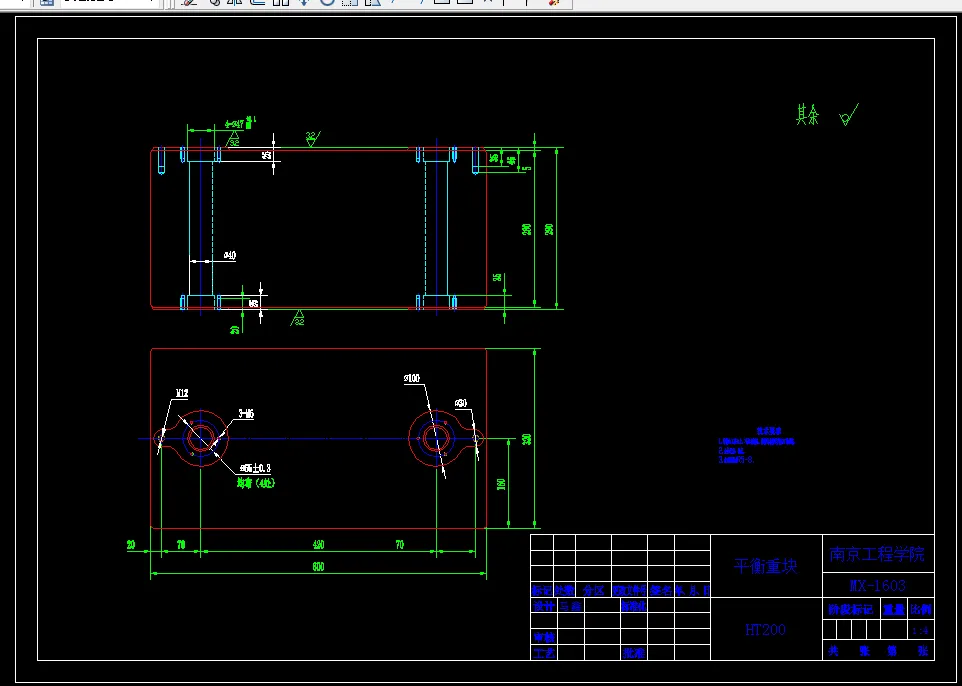Pick the 20 dimension at the drawing's left edge
Screen dimensions: 962x686
(131, 544)
